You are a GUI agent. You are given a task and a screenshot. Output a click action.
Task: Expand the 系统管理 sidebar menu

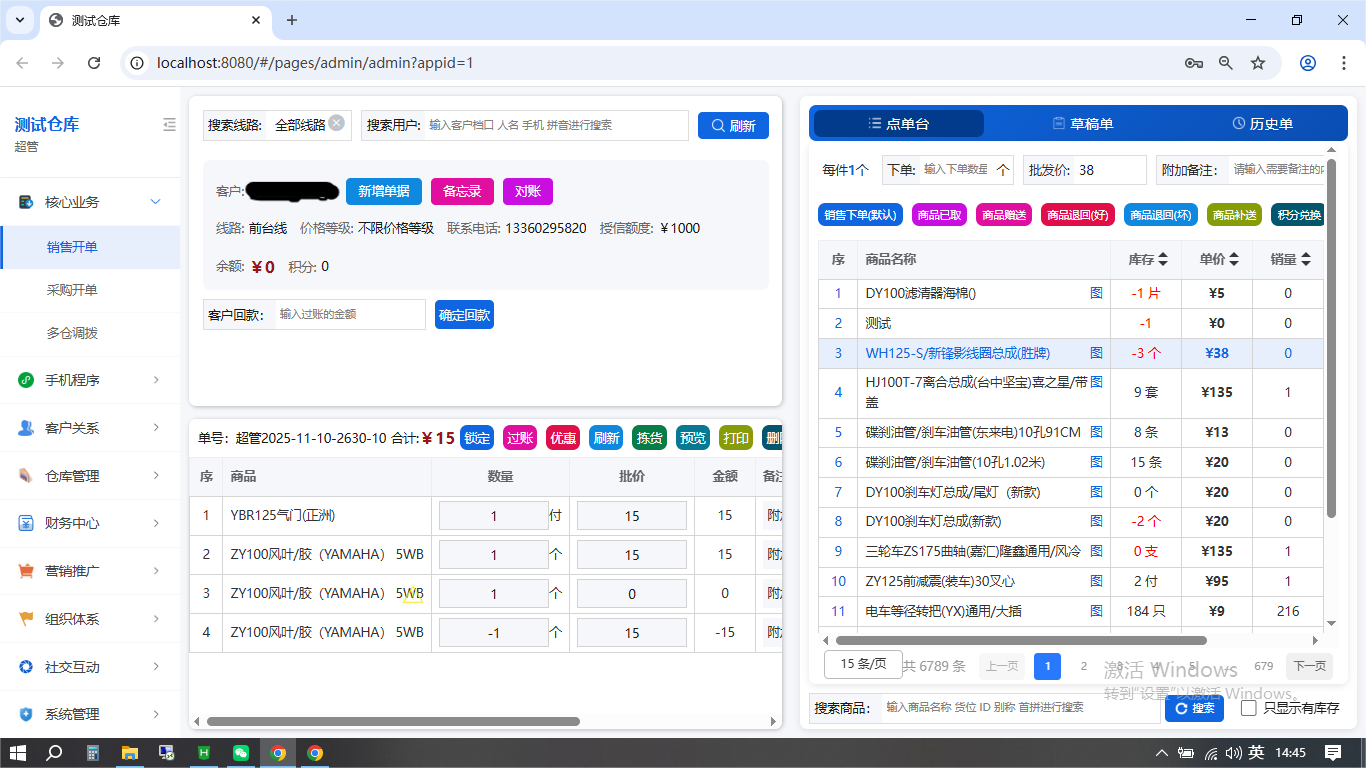point(90,714)
